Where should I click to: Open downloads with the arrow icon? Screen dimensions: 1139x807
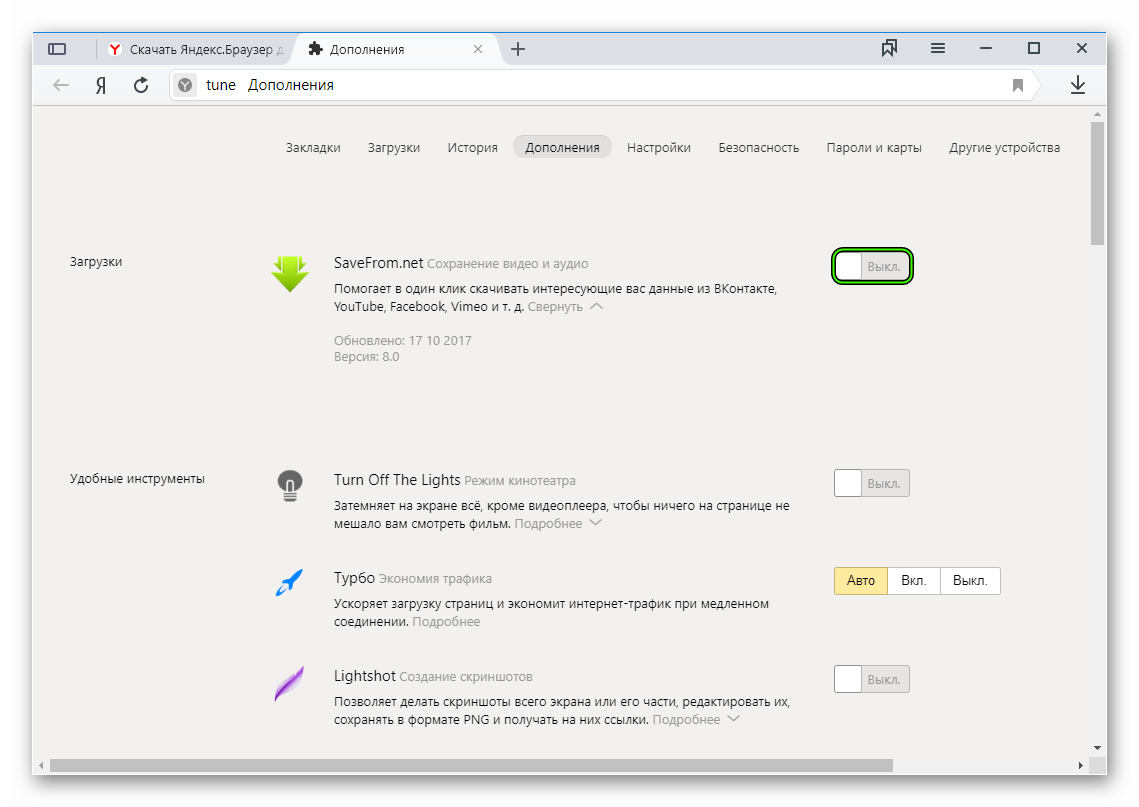click(x=1077, y=85)
